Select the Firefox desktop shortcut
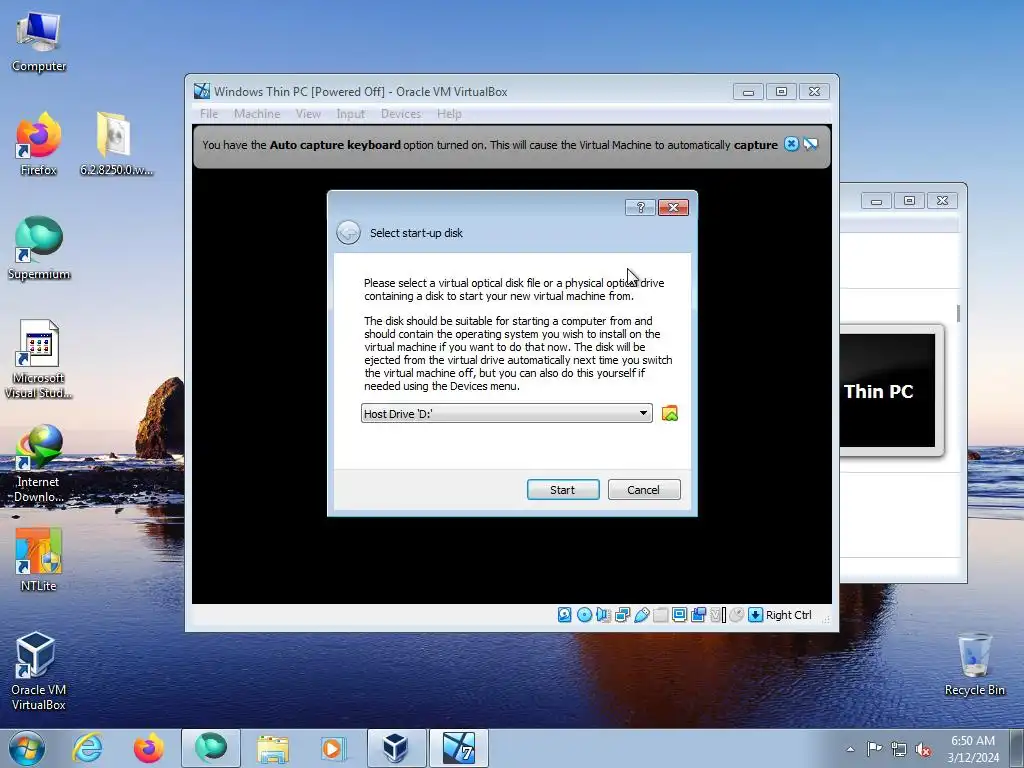 pos(39,144)
